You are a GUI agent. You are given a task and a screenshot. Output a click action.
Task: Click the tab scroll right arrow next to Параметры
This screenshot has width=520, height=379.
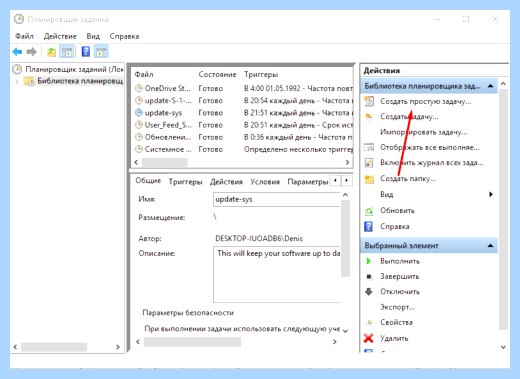coord(347,180)
